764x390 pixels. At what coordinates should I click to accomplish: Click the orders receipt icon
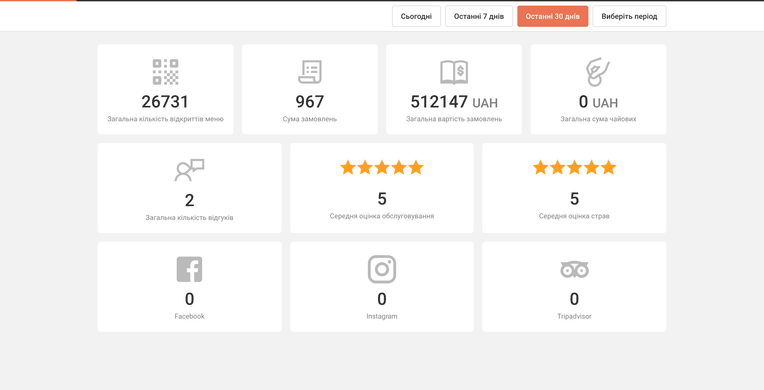309,72
